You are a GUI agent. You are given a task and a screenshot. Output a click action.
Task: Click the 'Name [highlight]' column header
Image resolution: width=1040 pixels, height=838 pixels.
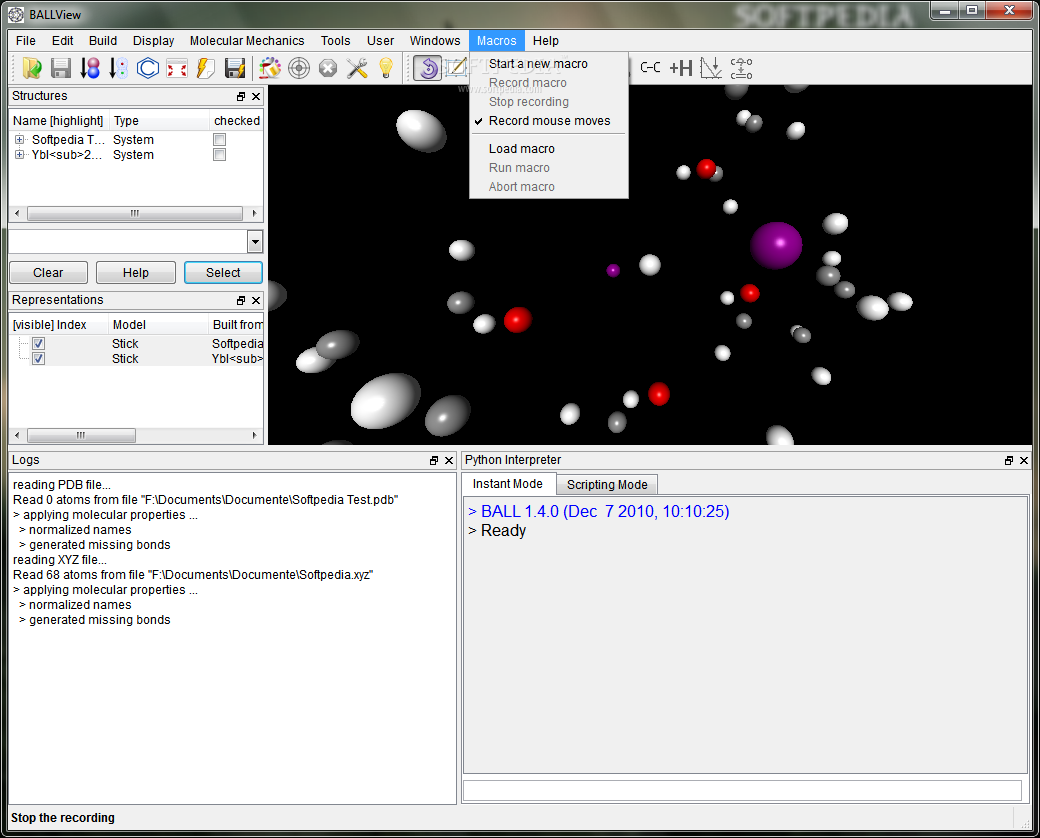(x=58, y=121)
